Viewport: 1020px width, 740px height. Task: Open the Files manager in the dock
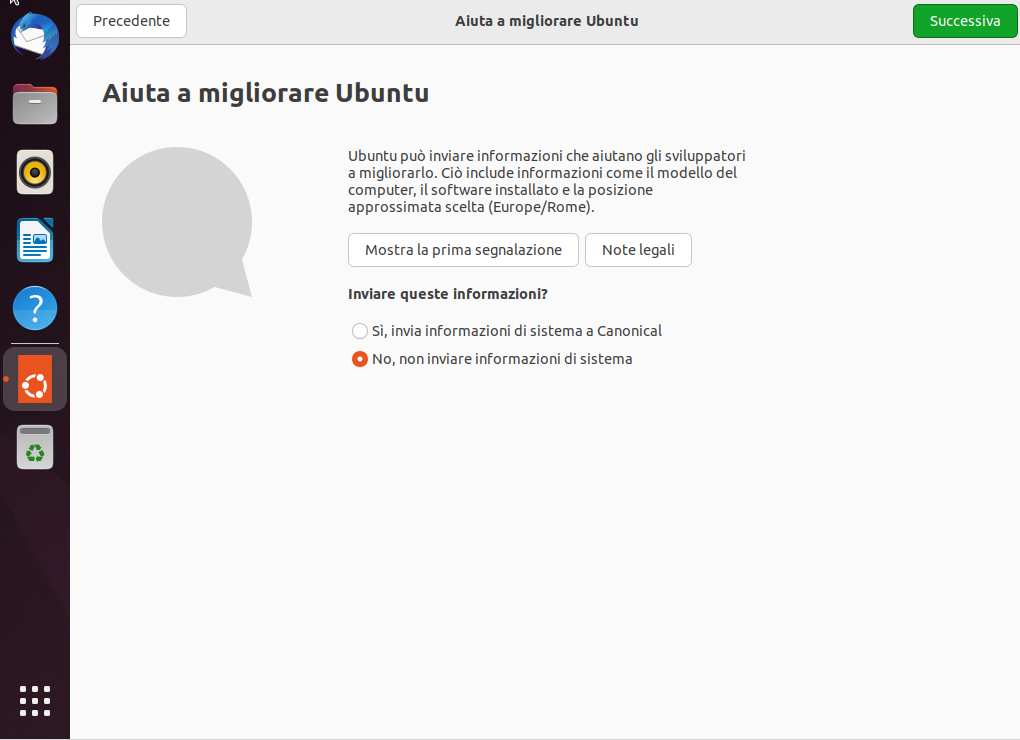(x=35, y=104)
